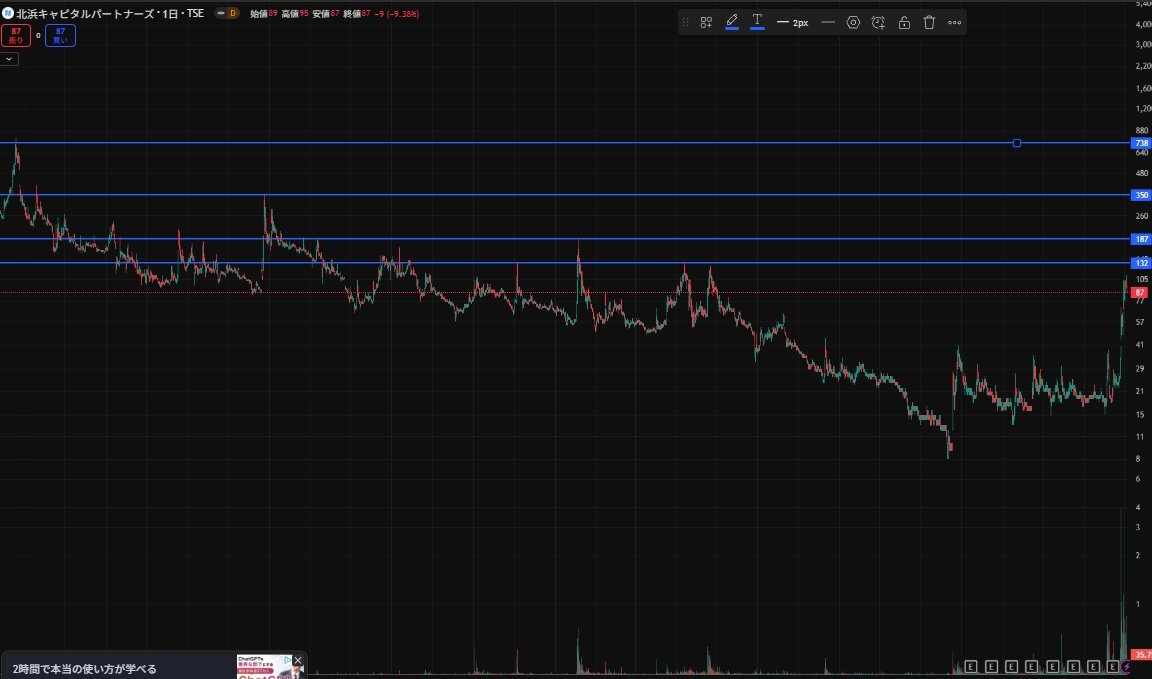This screenshot has width=1152, height=679.
Task: Click the 738 price label
Action: click(1141, 143)
